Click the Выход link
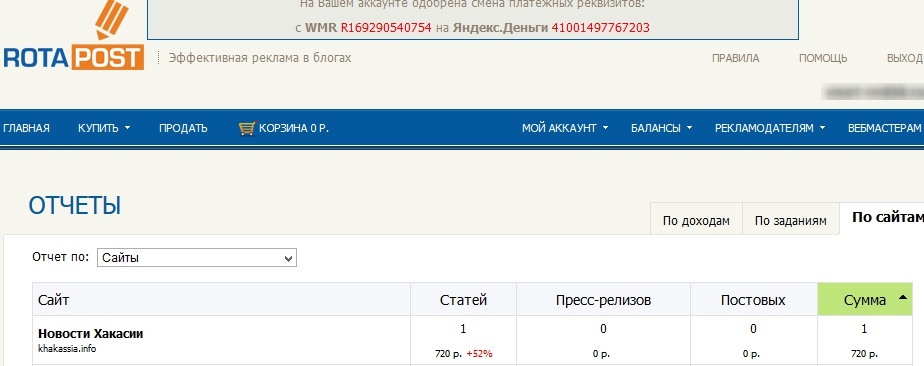Viewport: 924px width, 366px height. pos(905,58)
